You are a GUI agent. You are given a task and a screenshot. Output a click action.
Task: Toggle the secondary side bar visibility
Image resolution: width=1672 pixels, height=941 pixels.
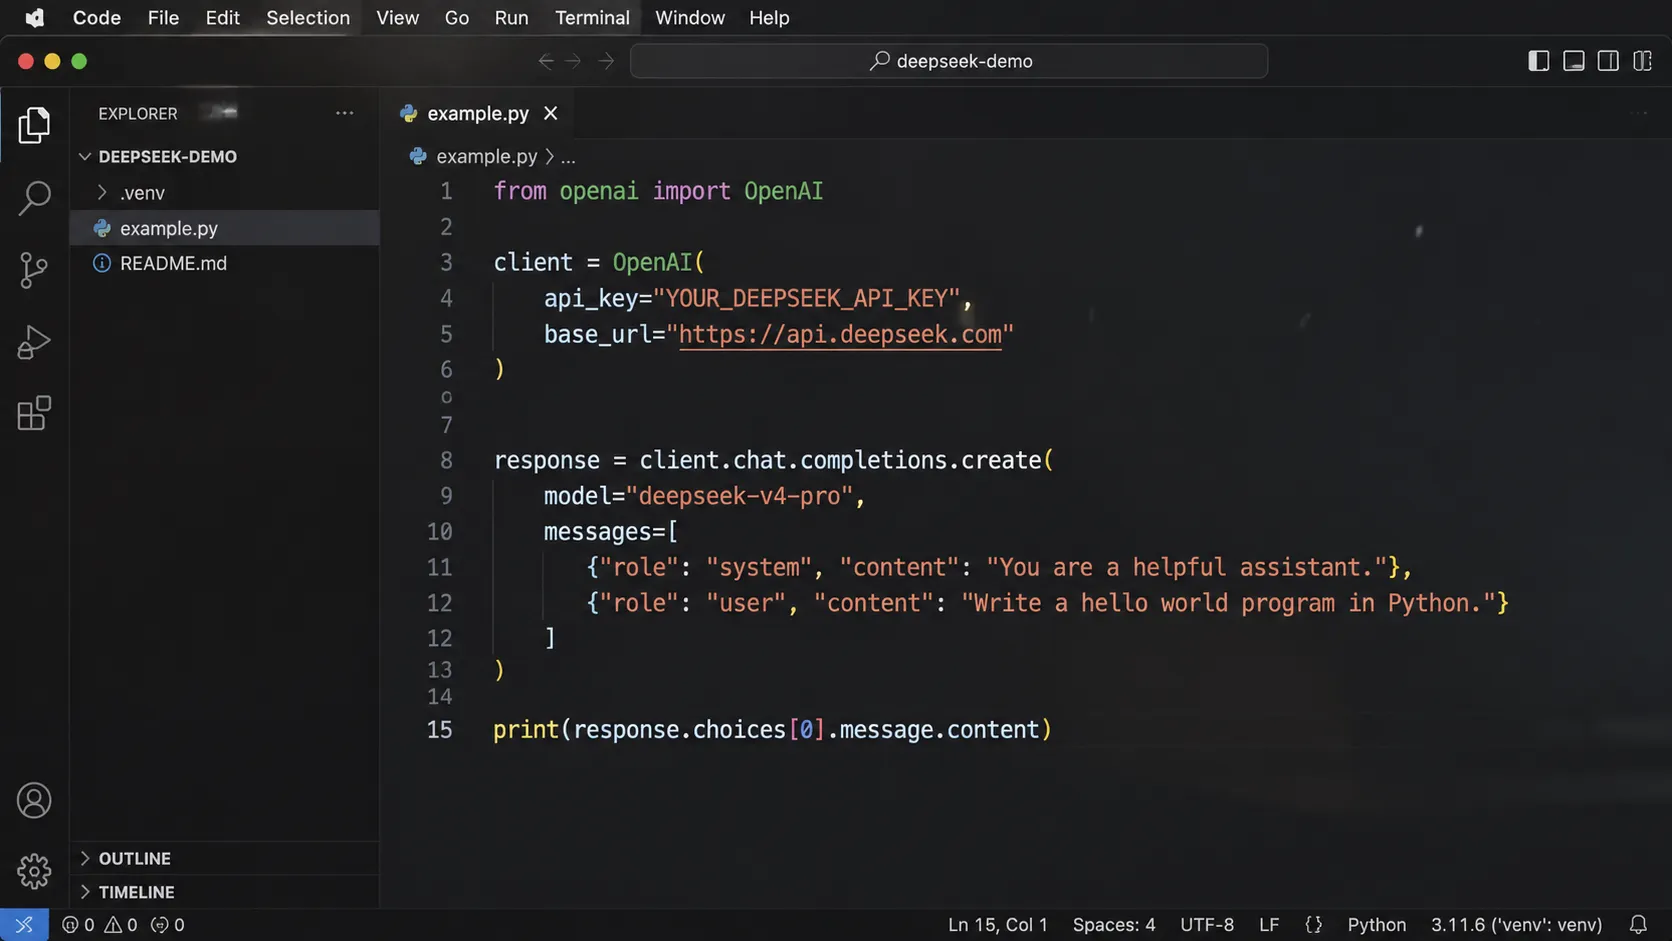(1608, 61)
